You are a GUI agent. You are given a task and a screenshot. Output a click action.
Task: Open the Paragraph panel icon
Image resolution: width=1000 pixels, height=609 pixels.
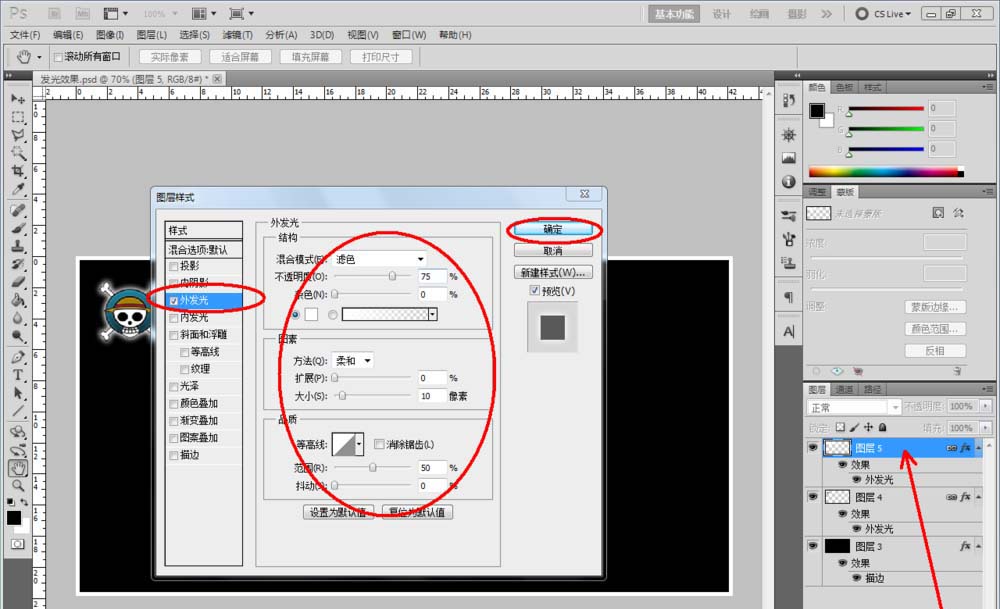pos(789,297)
